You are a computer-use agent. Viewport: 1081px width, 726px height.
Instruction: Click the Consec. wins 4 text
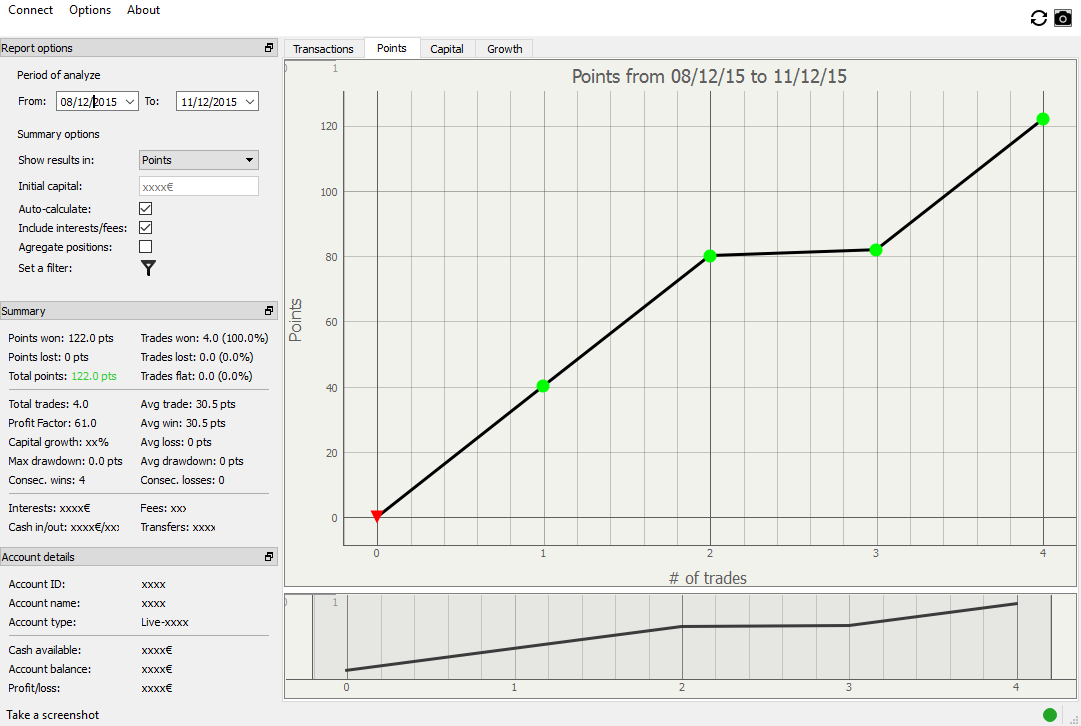click(x=47, y=480)
